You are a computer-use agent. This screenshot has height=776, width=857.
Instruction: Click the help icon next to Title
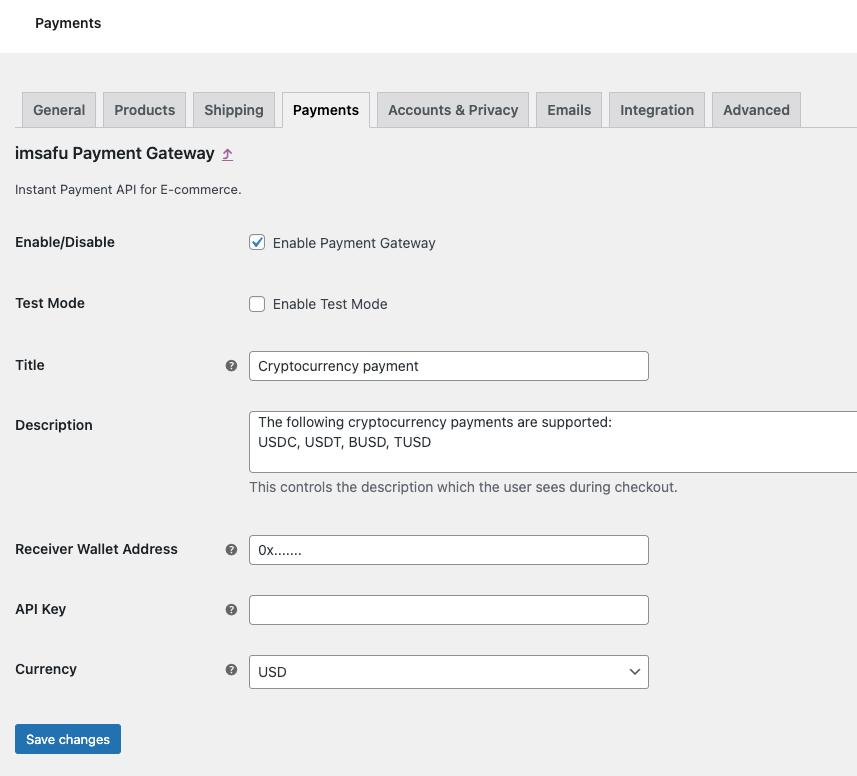pyautogui.click(x=231, y=366)
